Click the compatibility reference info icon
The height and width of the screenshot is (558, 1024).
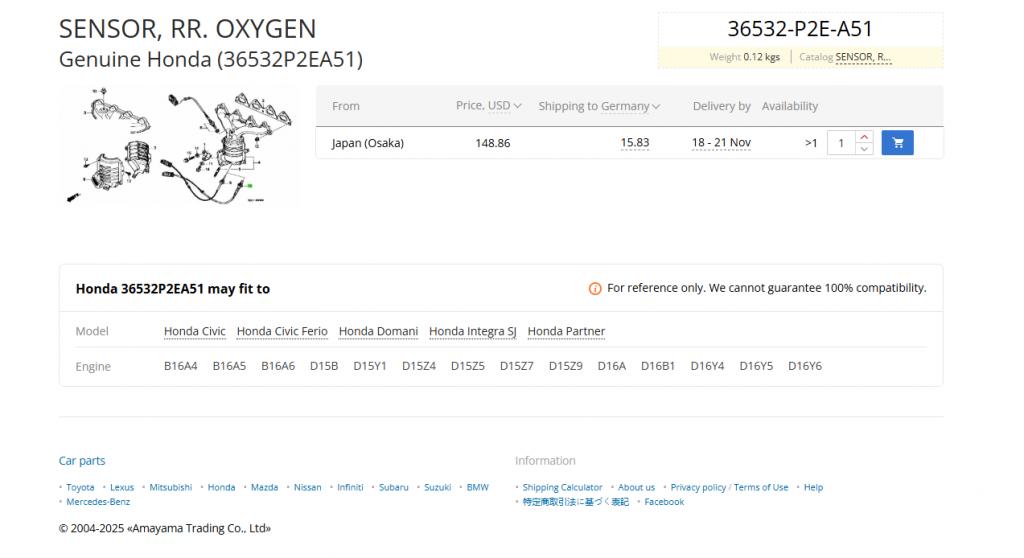(595, 289)
